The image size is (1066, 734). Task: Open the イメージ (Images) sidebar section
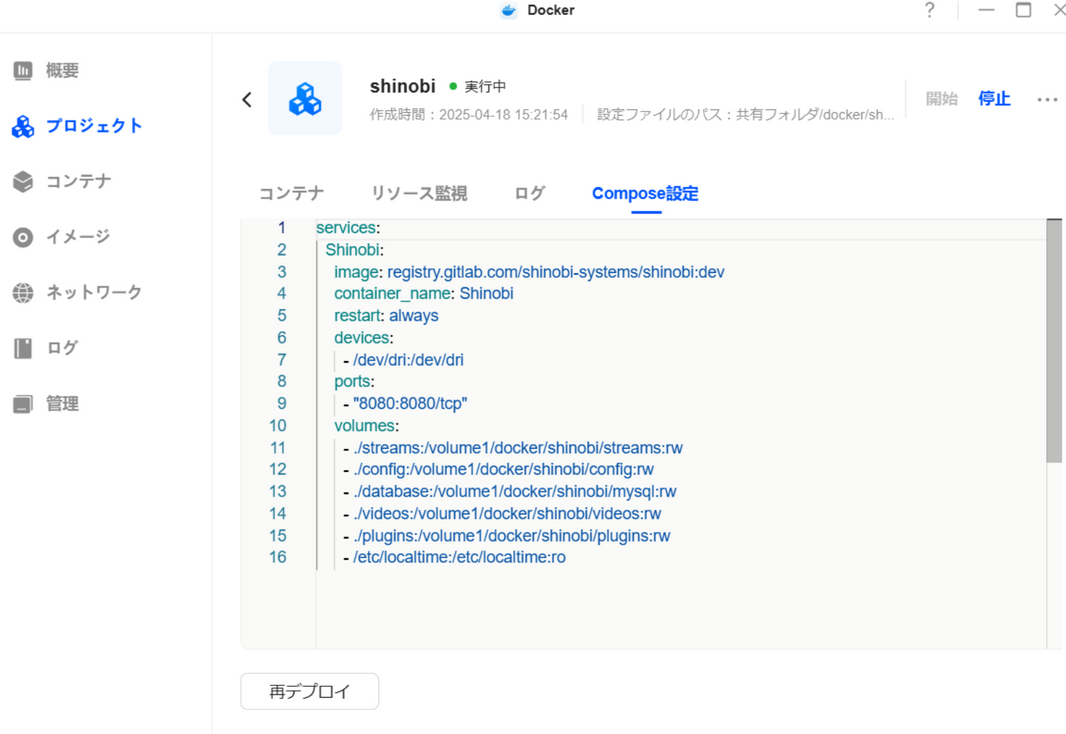(x=70, y=237)
